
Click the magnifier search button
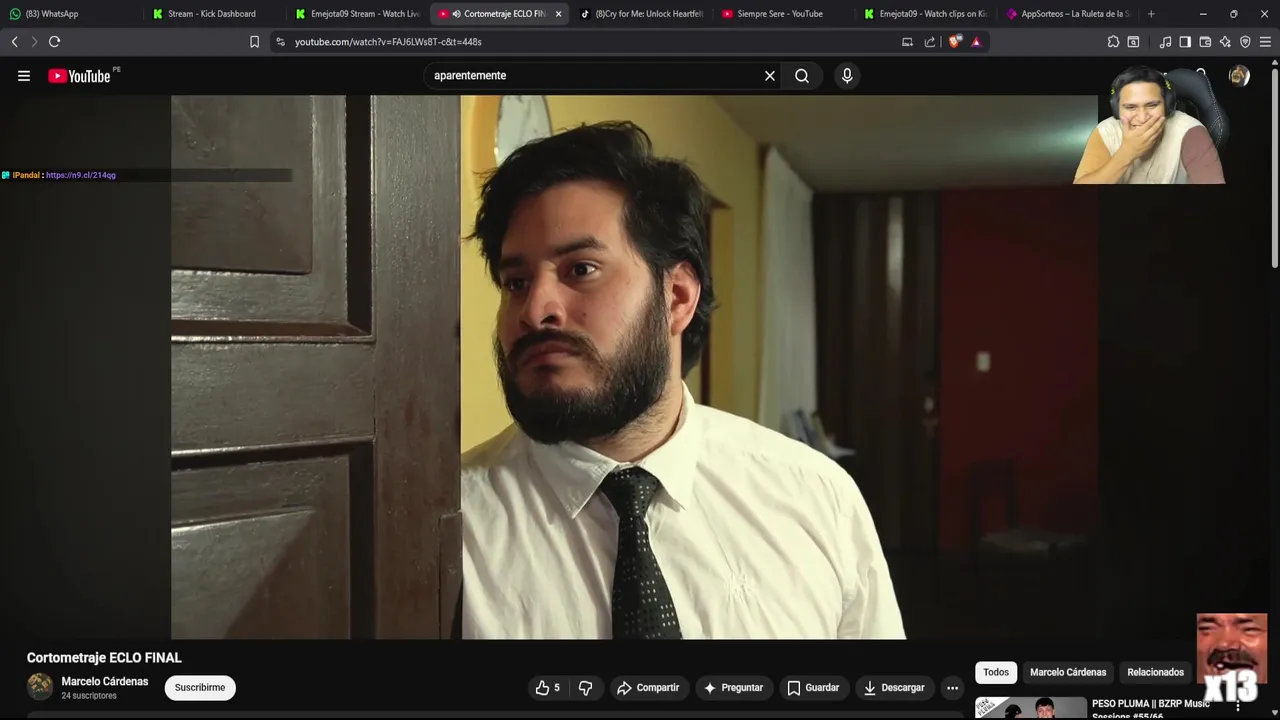(802, 76)
